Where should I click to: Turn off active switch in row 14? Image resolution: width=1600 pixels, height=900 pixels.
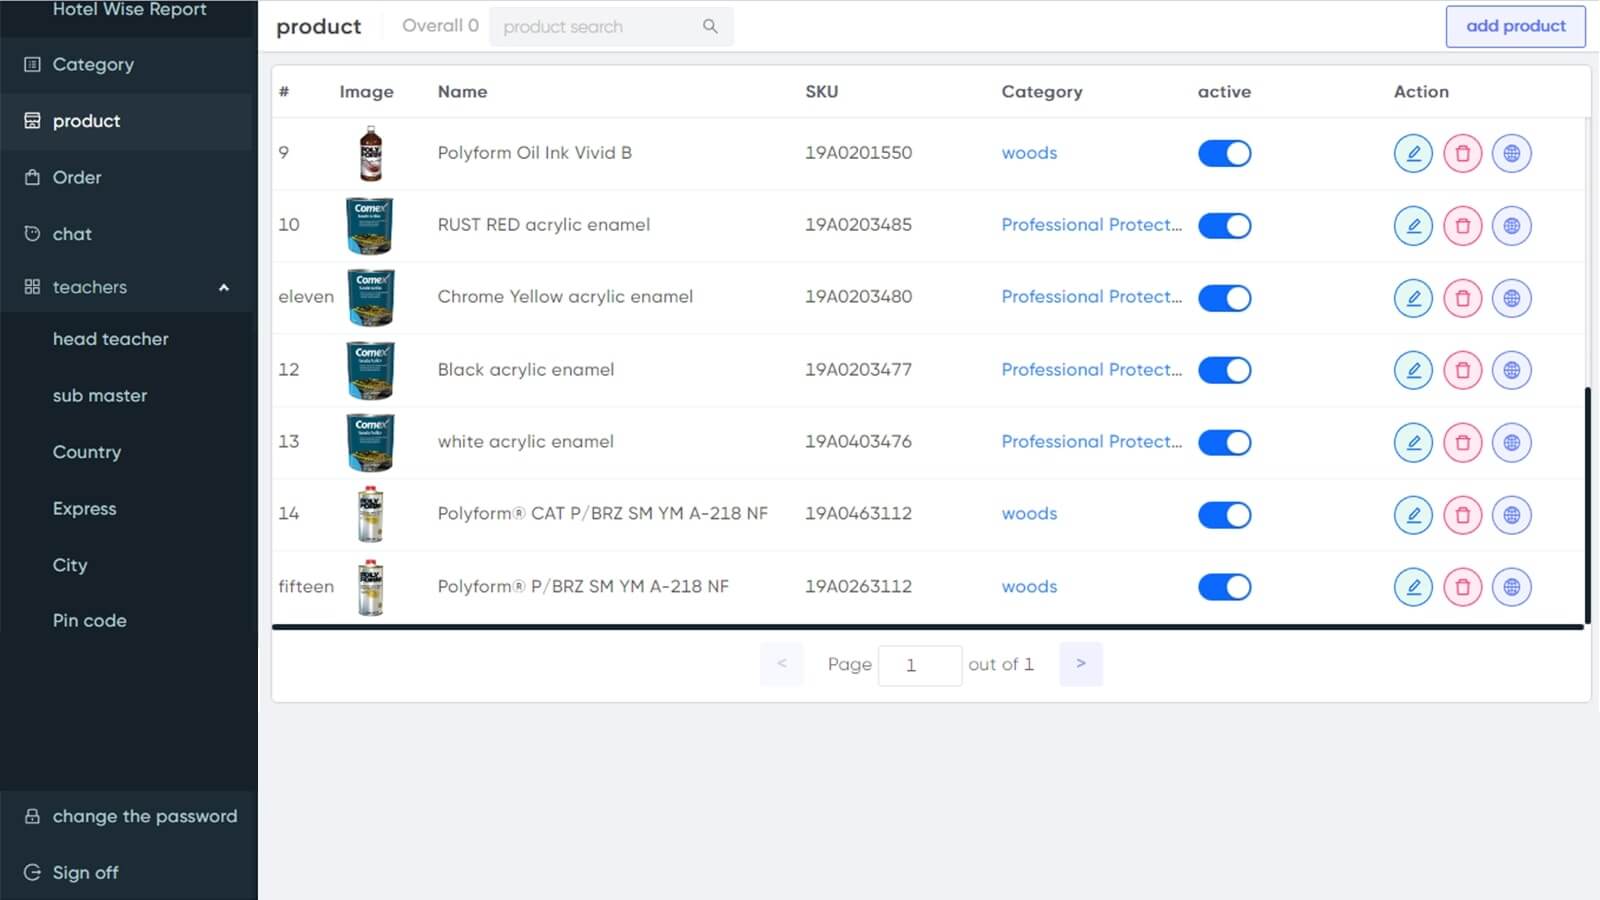1224,515
